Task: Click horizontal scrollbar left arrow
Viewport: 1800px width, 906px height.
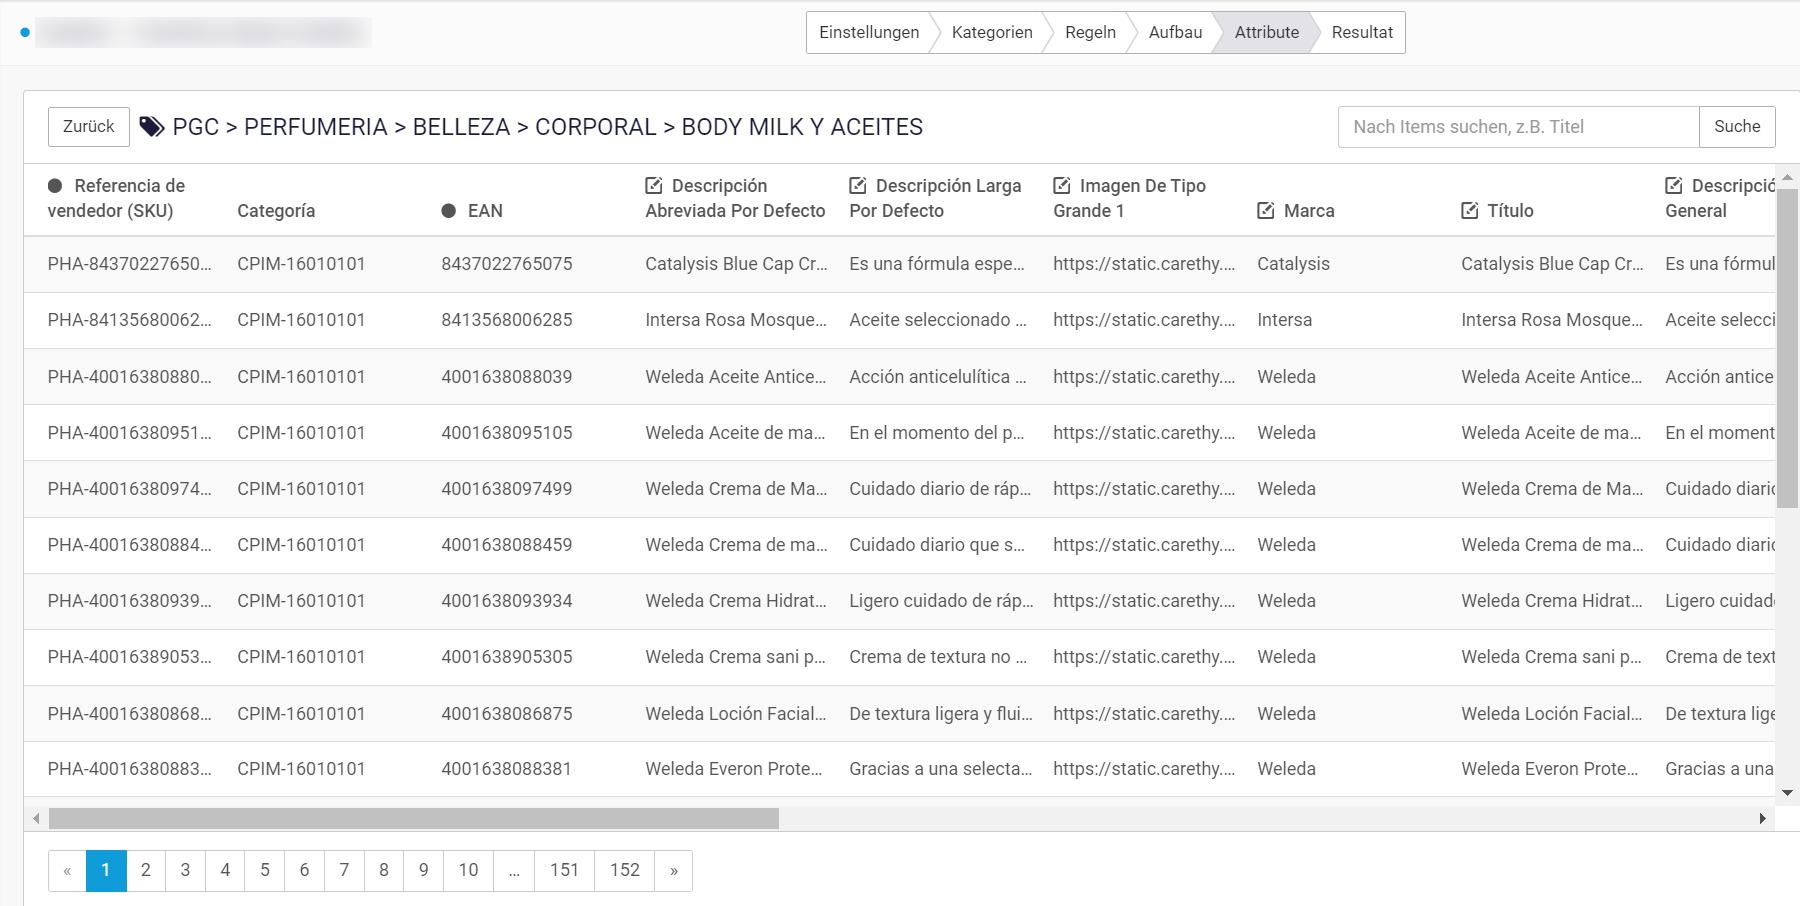Action: click(36, 819)
